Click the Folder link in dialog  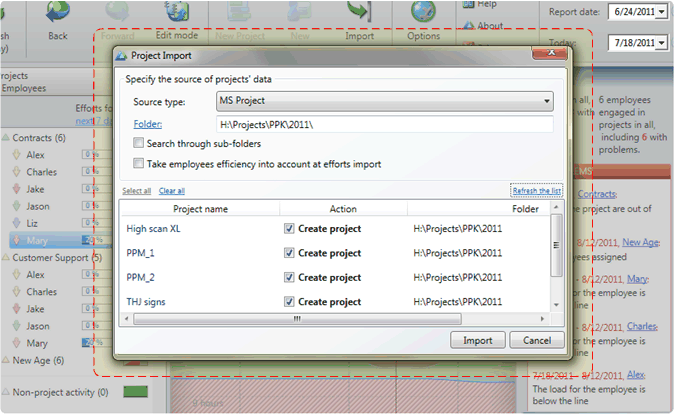click(x=148, y=124)
